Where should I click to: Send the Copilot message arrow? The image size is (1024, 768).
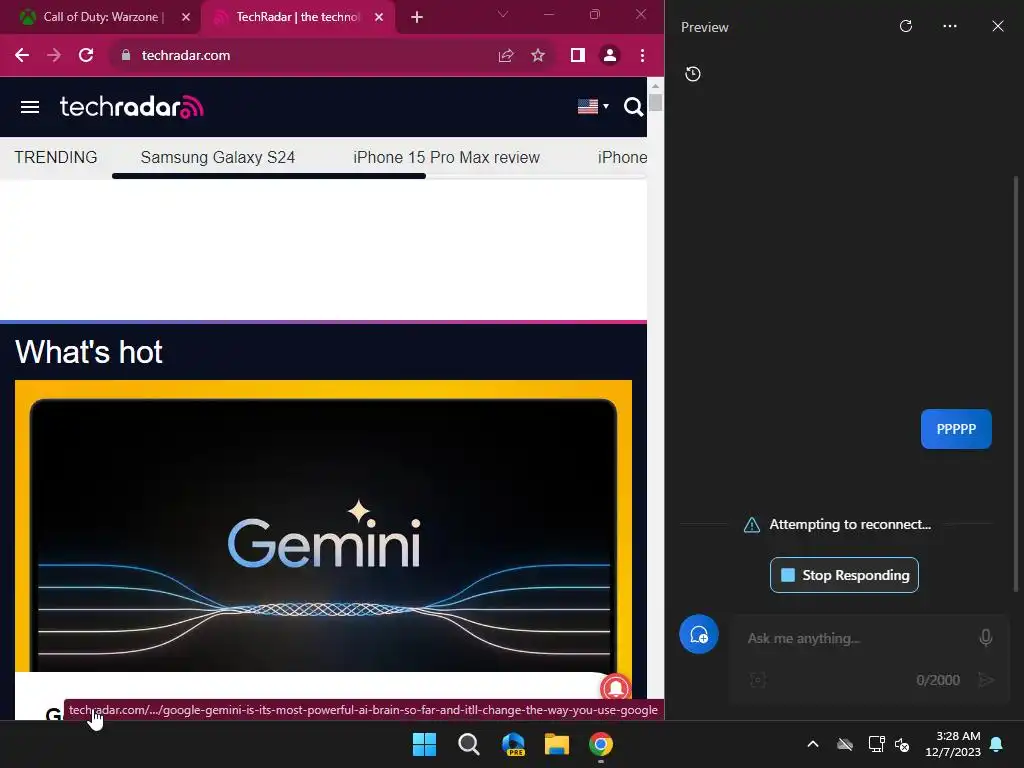pyautogui.click(x=986, y=680)
